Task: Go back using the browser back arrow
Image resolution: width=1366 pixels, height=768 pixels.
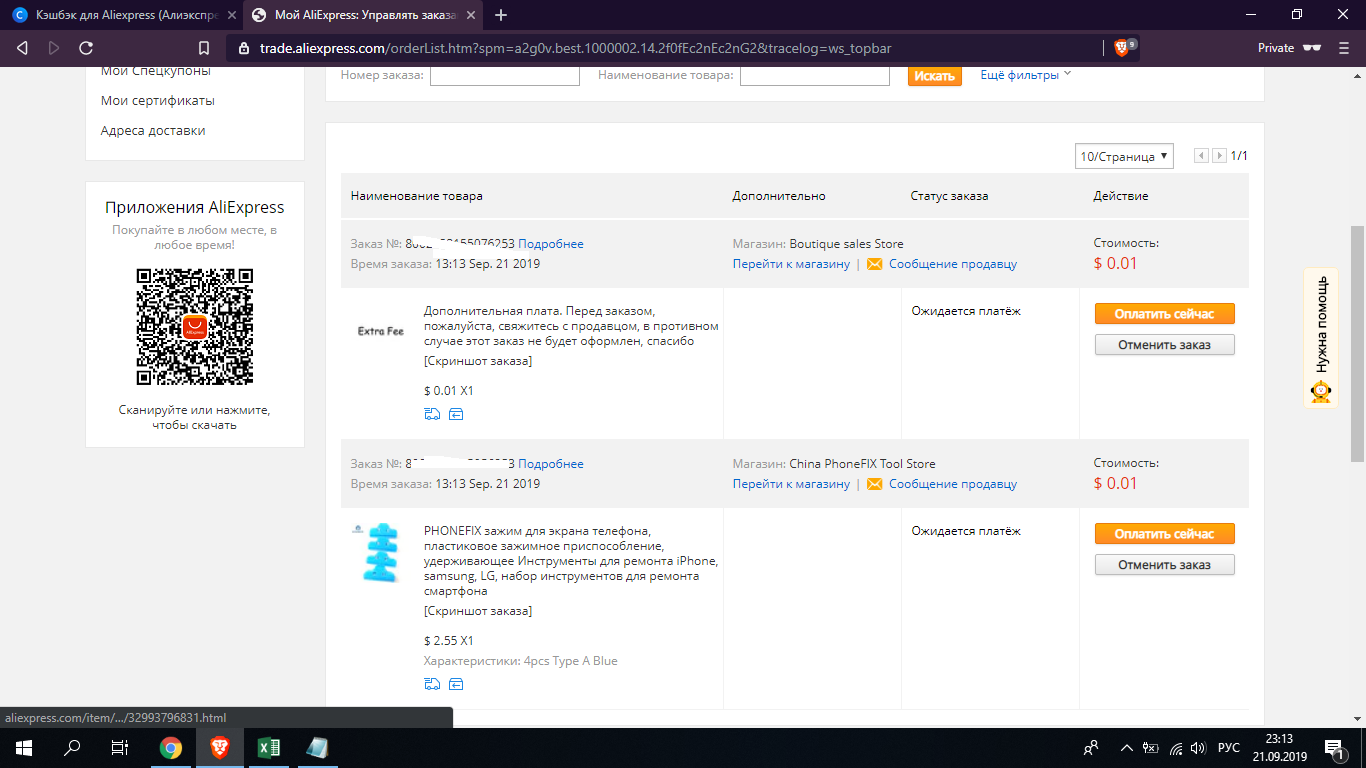Action: [x=23, y=48]
